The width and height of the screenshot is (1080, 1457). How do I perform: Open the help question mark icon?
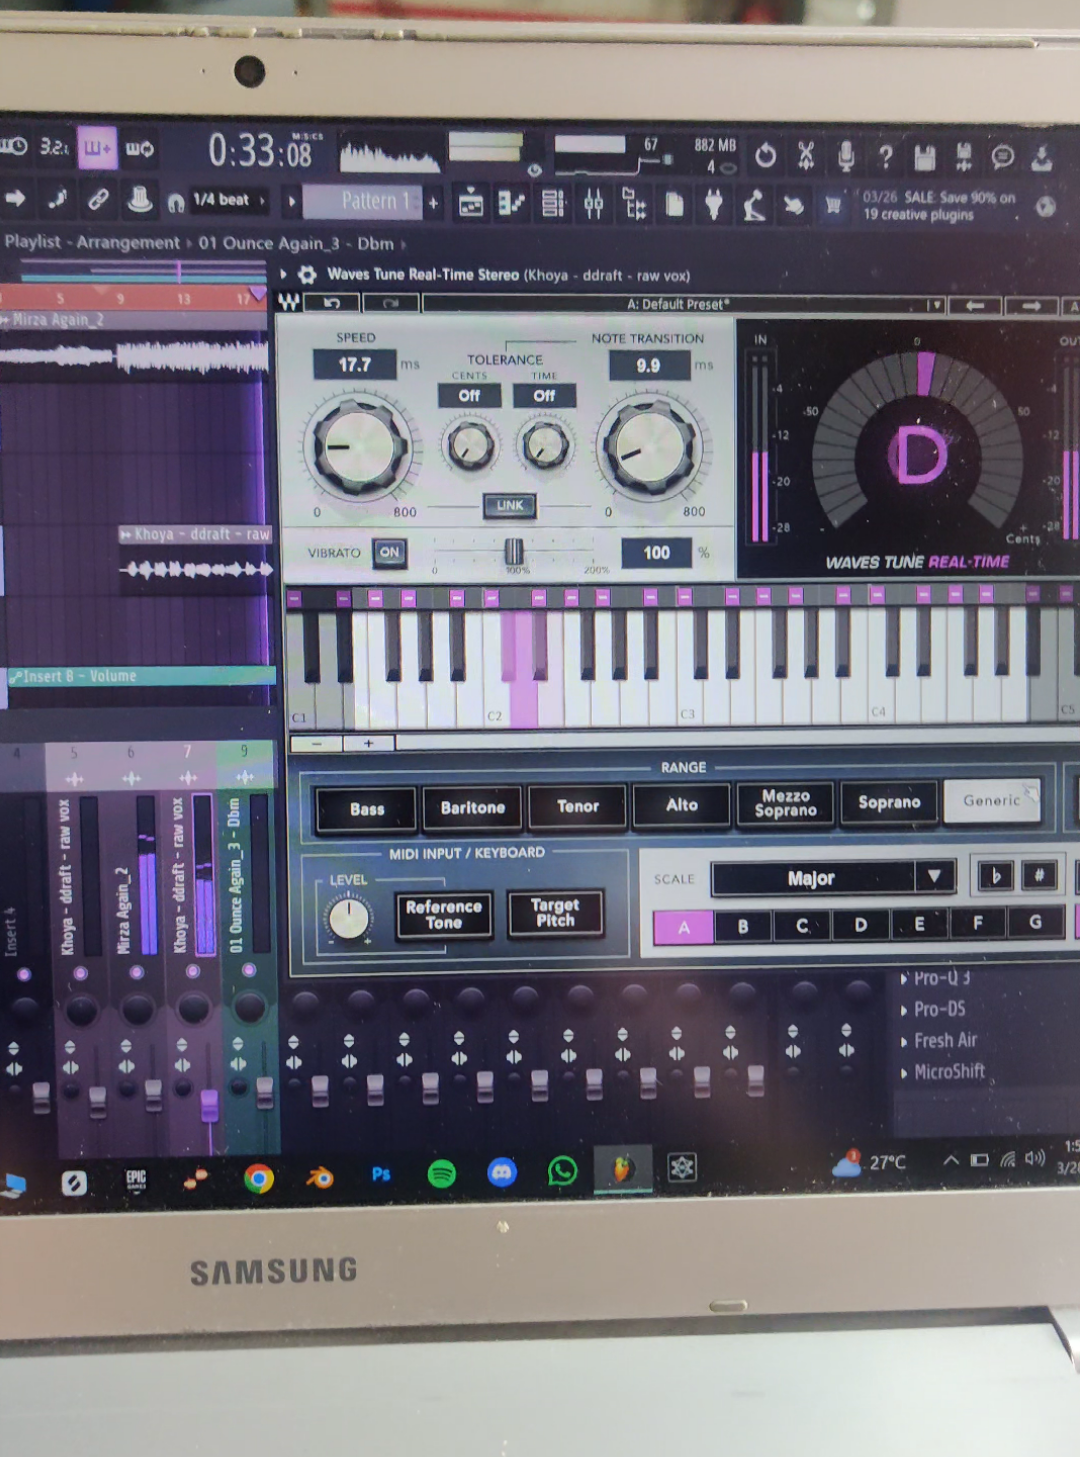coord(885,156)
